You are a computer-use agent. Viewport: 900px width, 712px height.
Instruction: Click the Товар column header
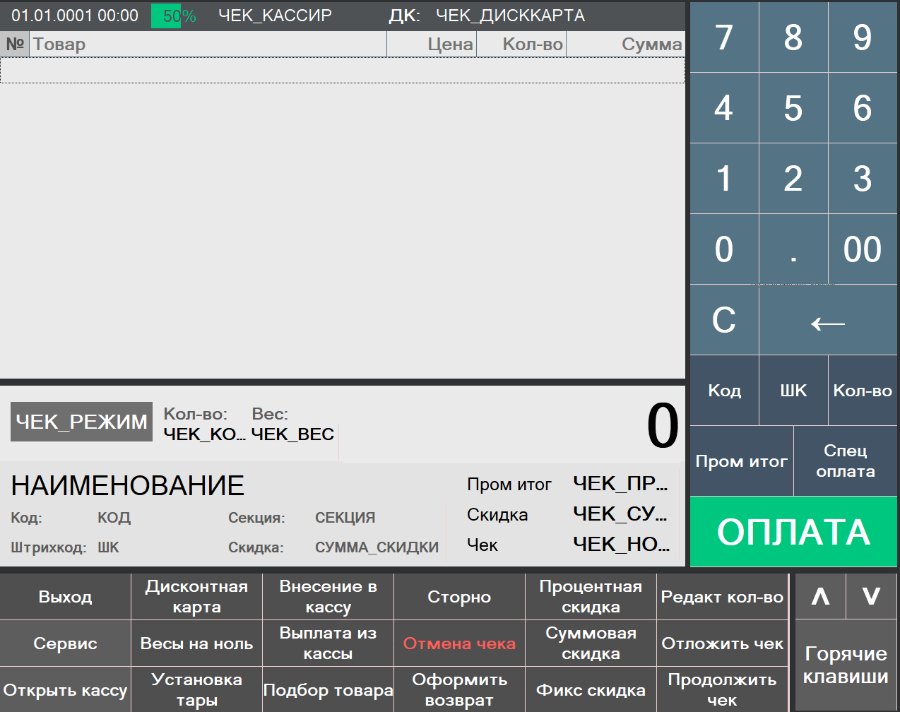(x=208, y=44)
